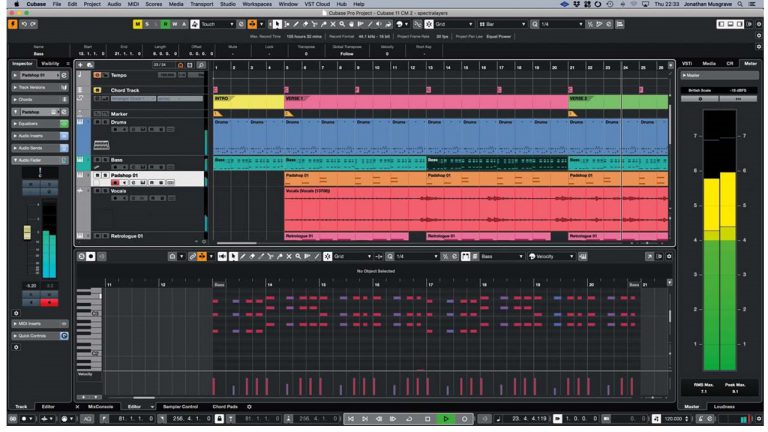Viewport: 768px width, 432px height.
Task: Click the Stop button in transport
Action: (428, 419)
